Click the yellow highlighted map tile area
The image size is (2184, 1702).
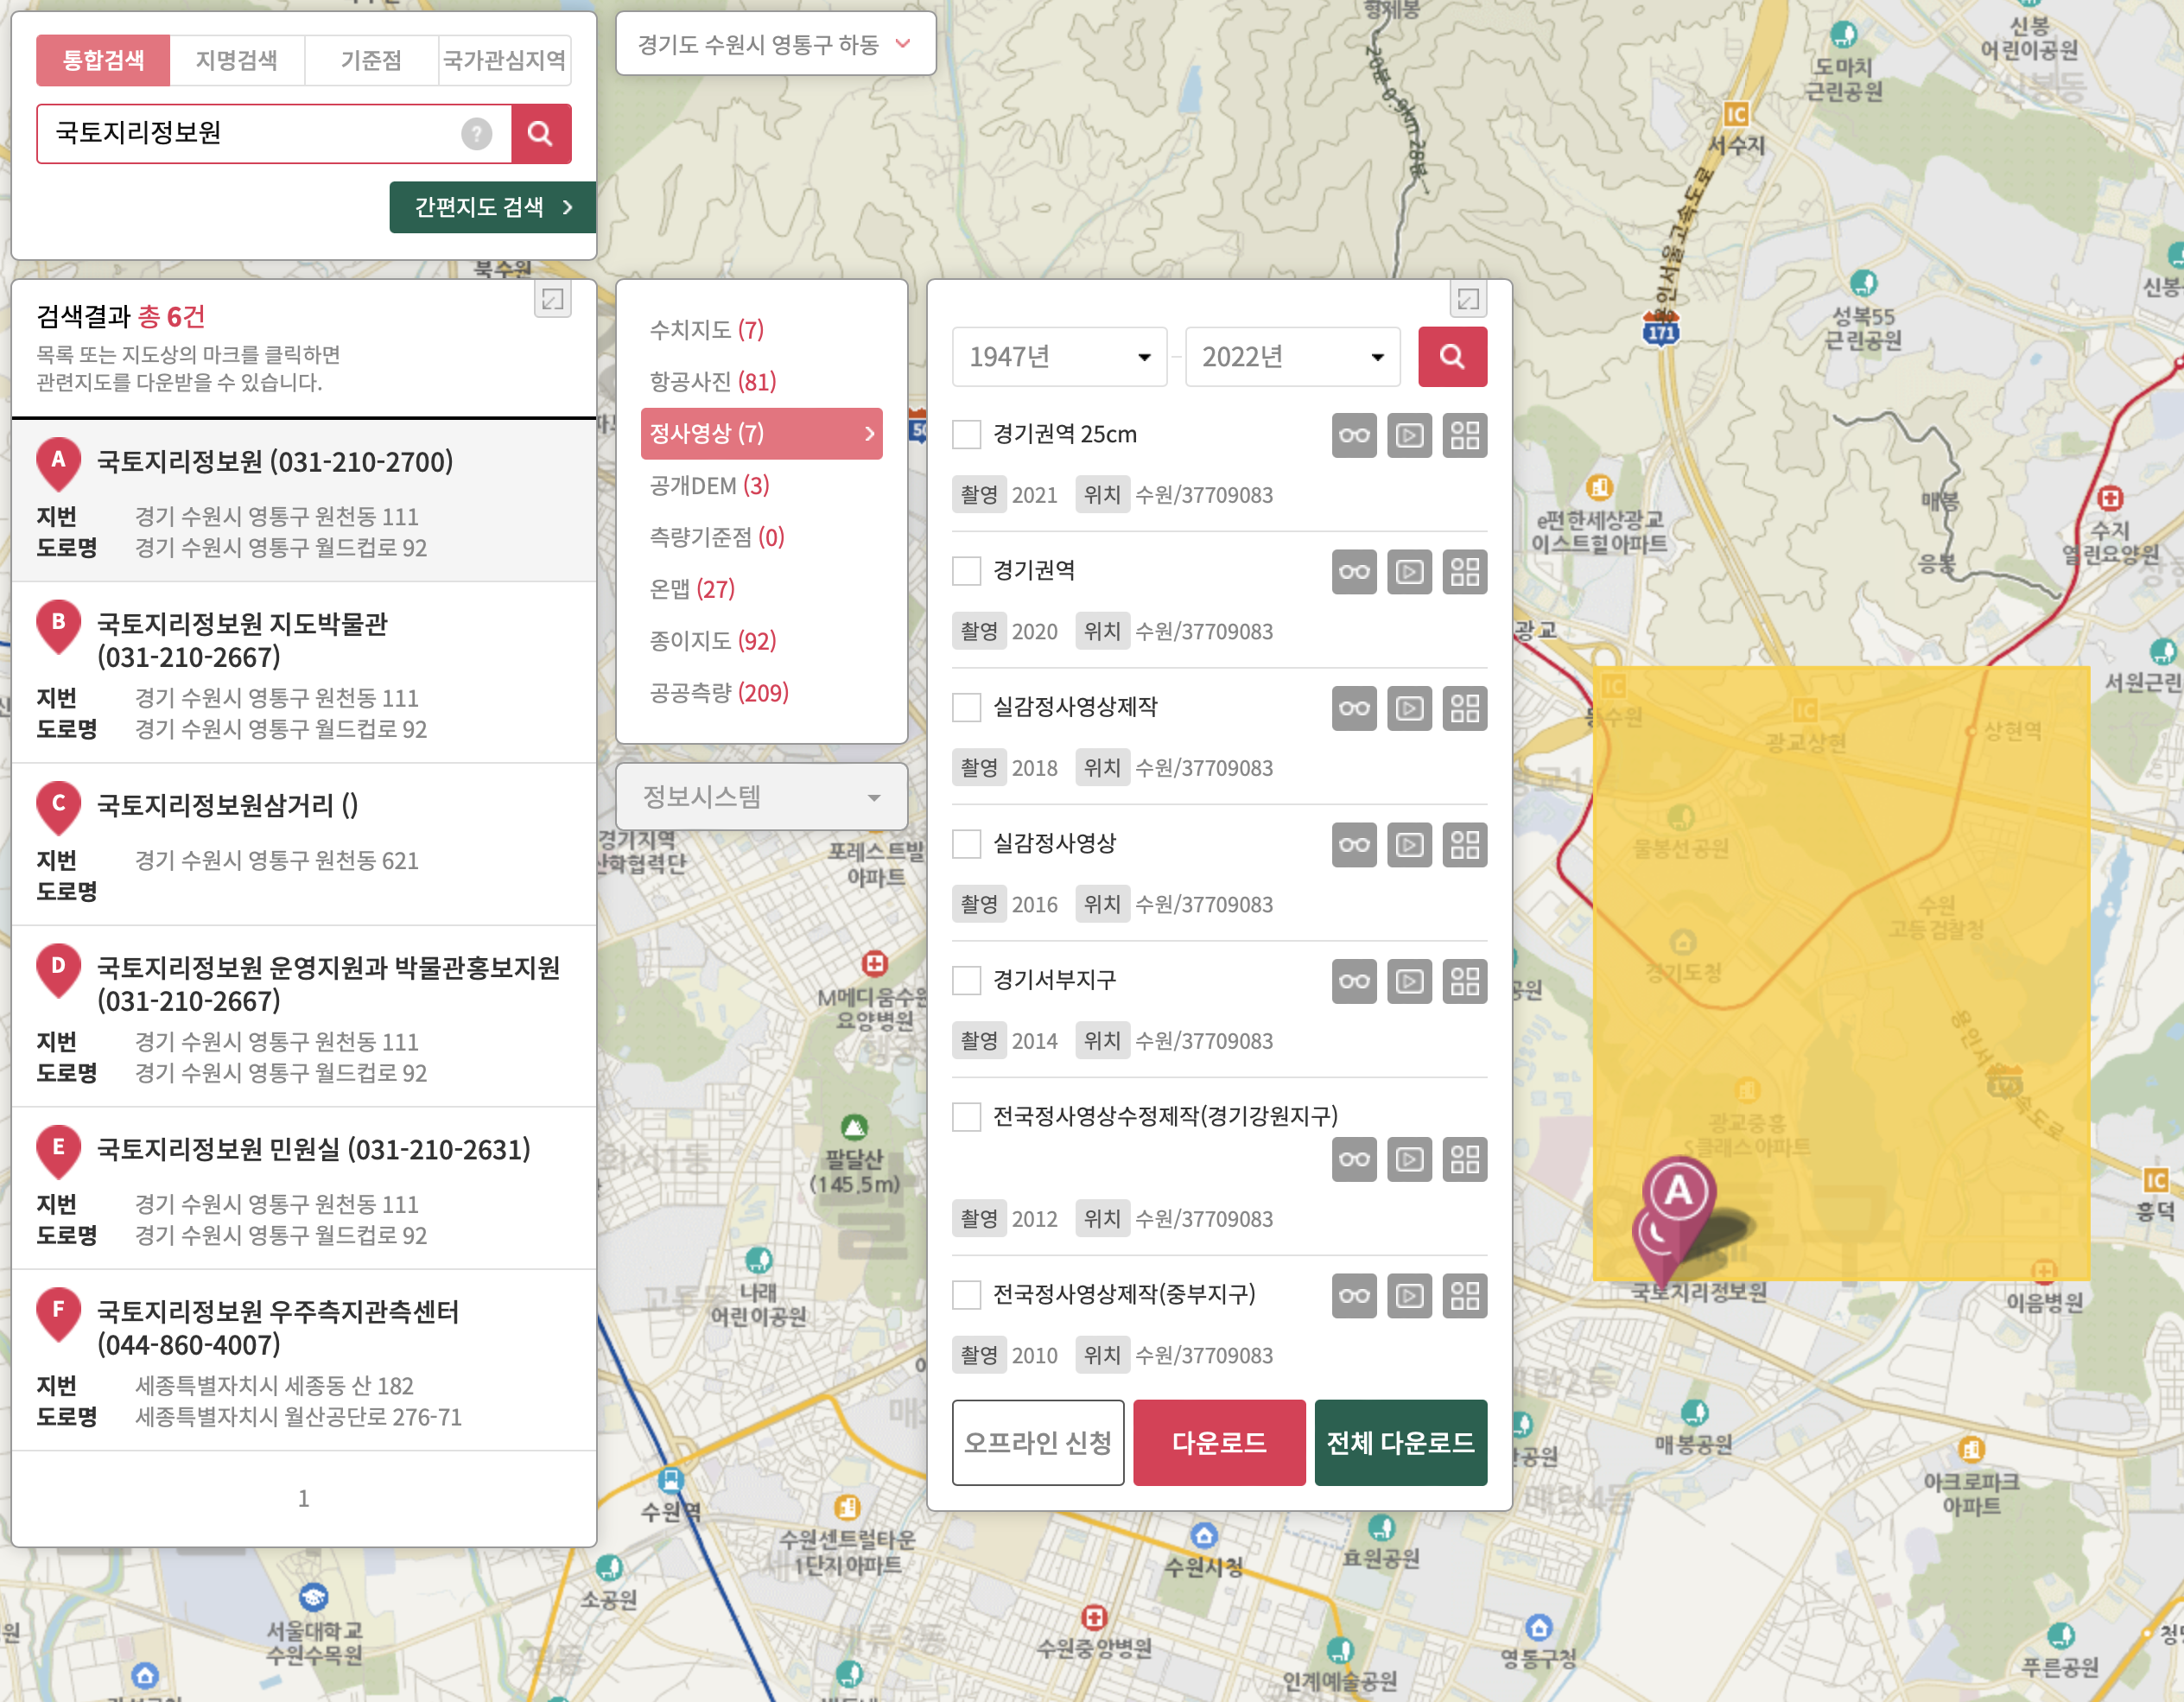point(1841,972)
